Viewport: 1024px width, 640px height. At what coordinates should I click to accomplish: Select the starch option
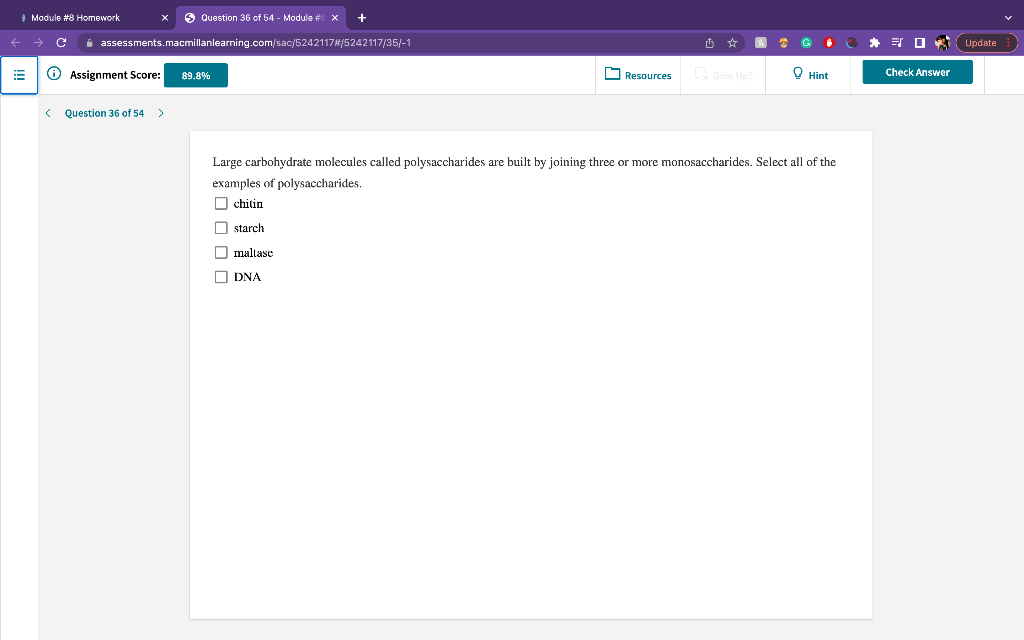[x=221, y=227]
